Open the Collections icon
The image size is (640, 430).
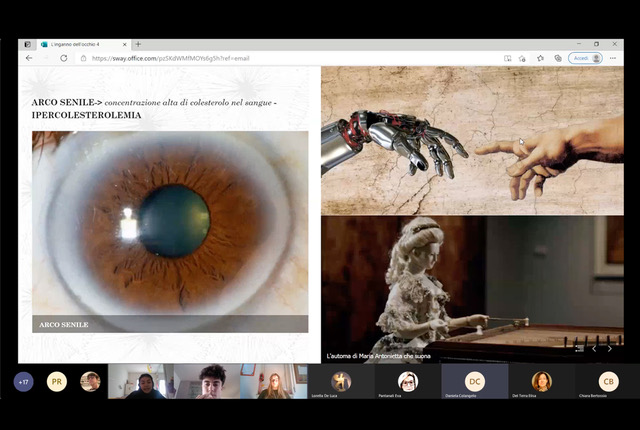558,58
